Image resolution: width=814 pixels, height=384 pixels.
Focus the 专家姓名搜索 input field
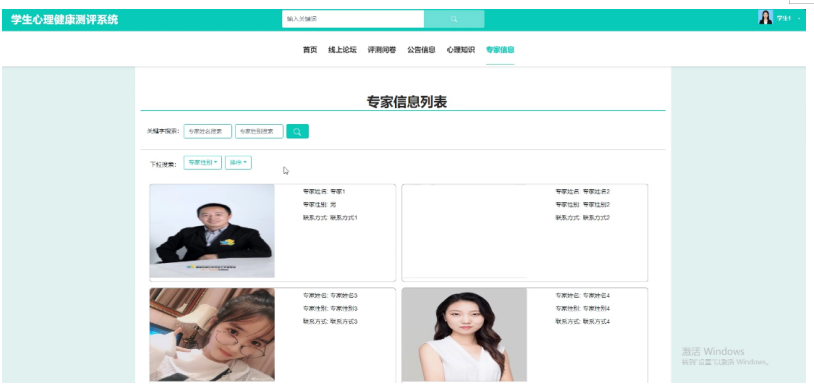point(208,131)
